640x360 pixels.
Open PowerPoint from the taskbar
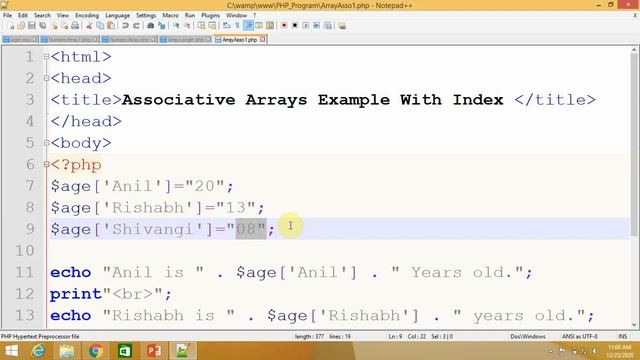coord(154,351)
